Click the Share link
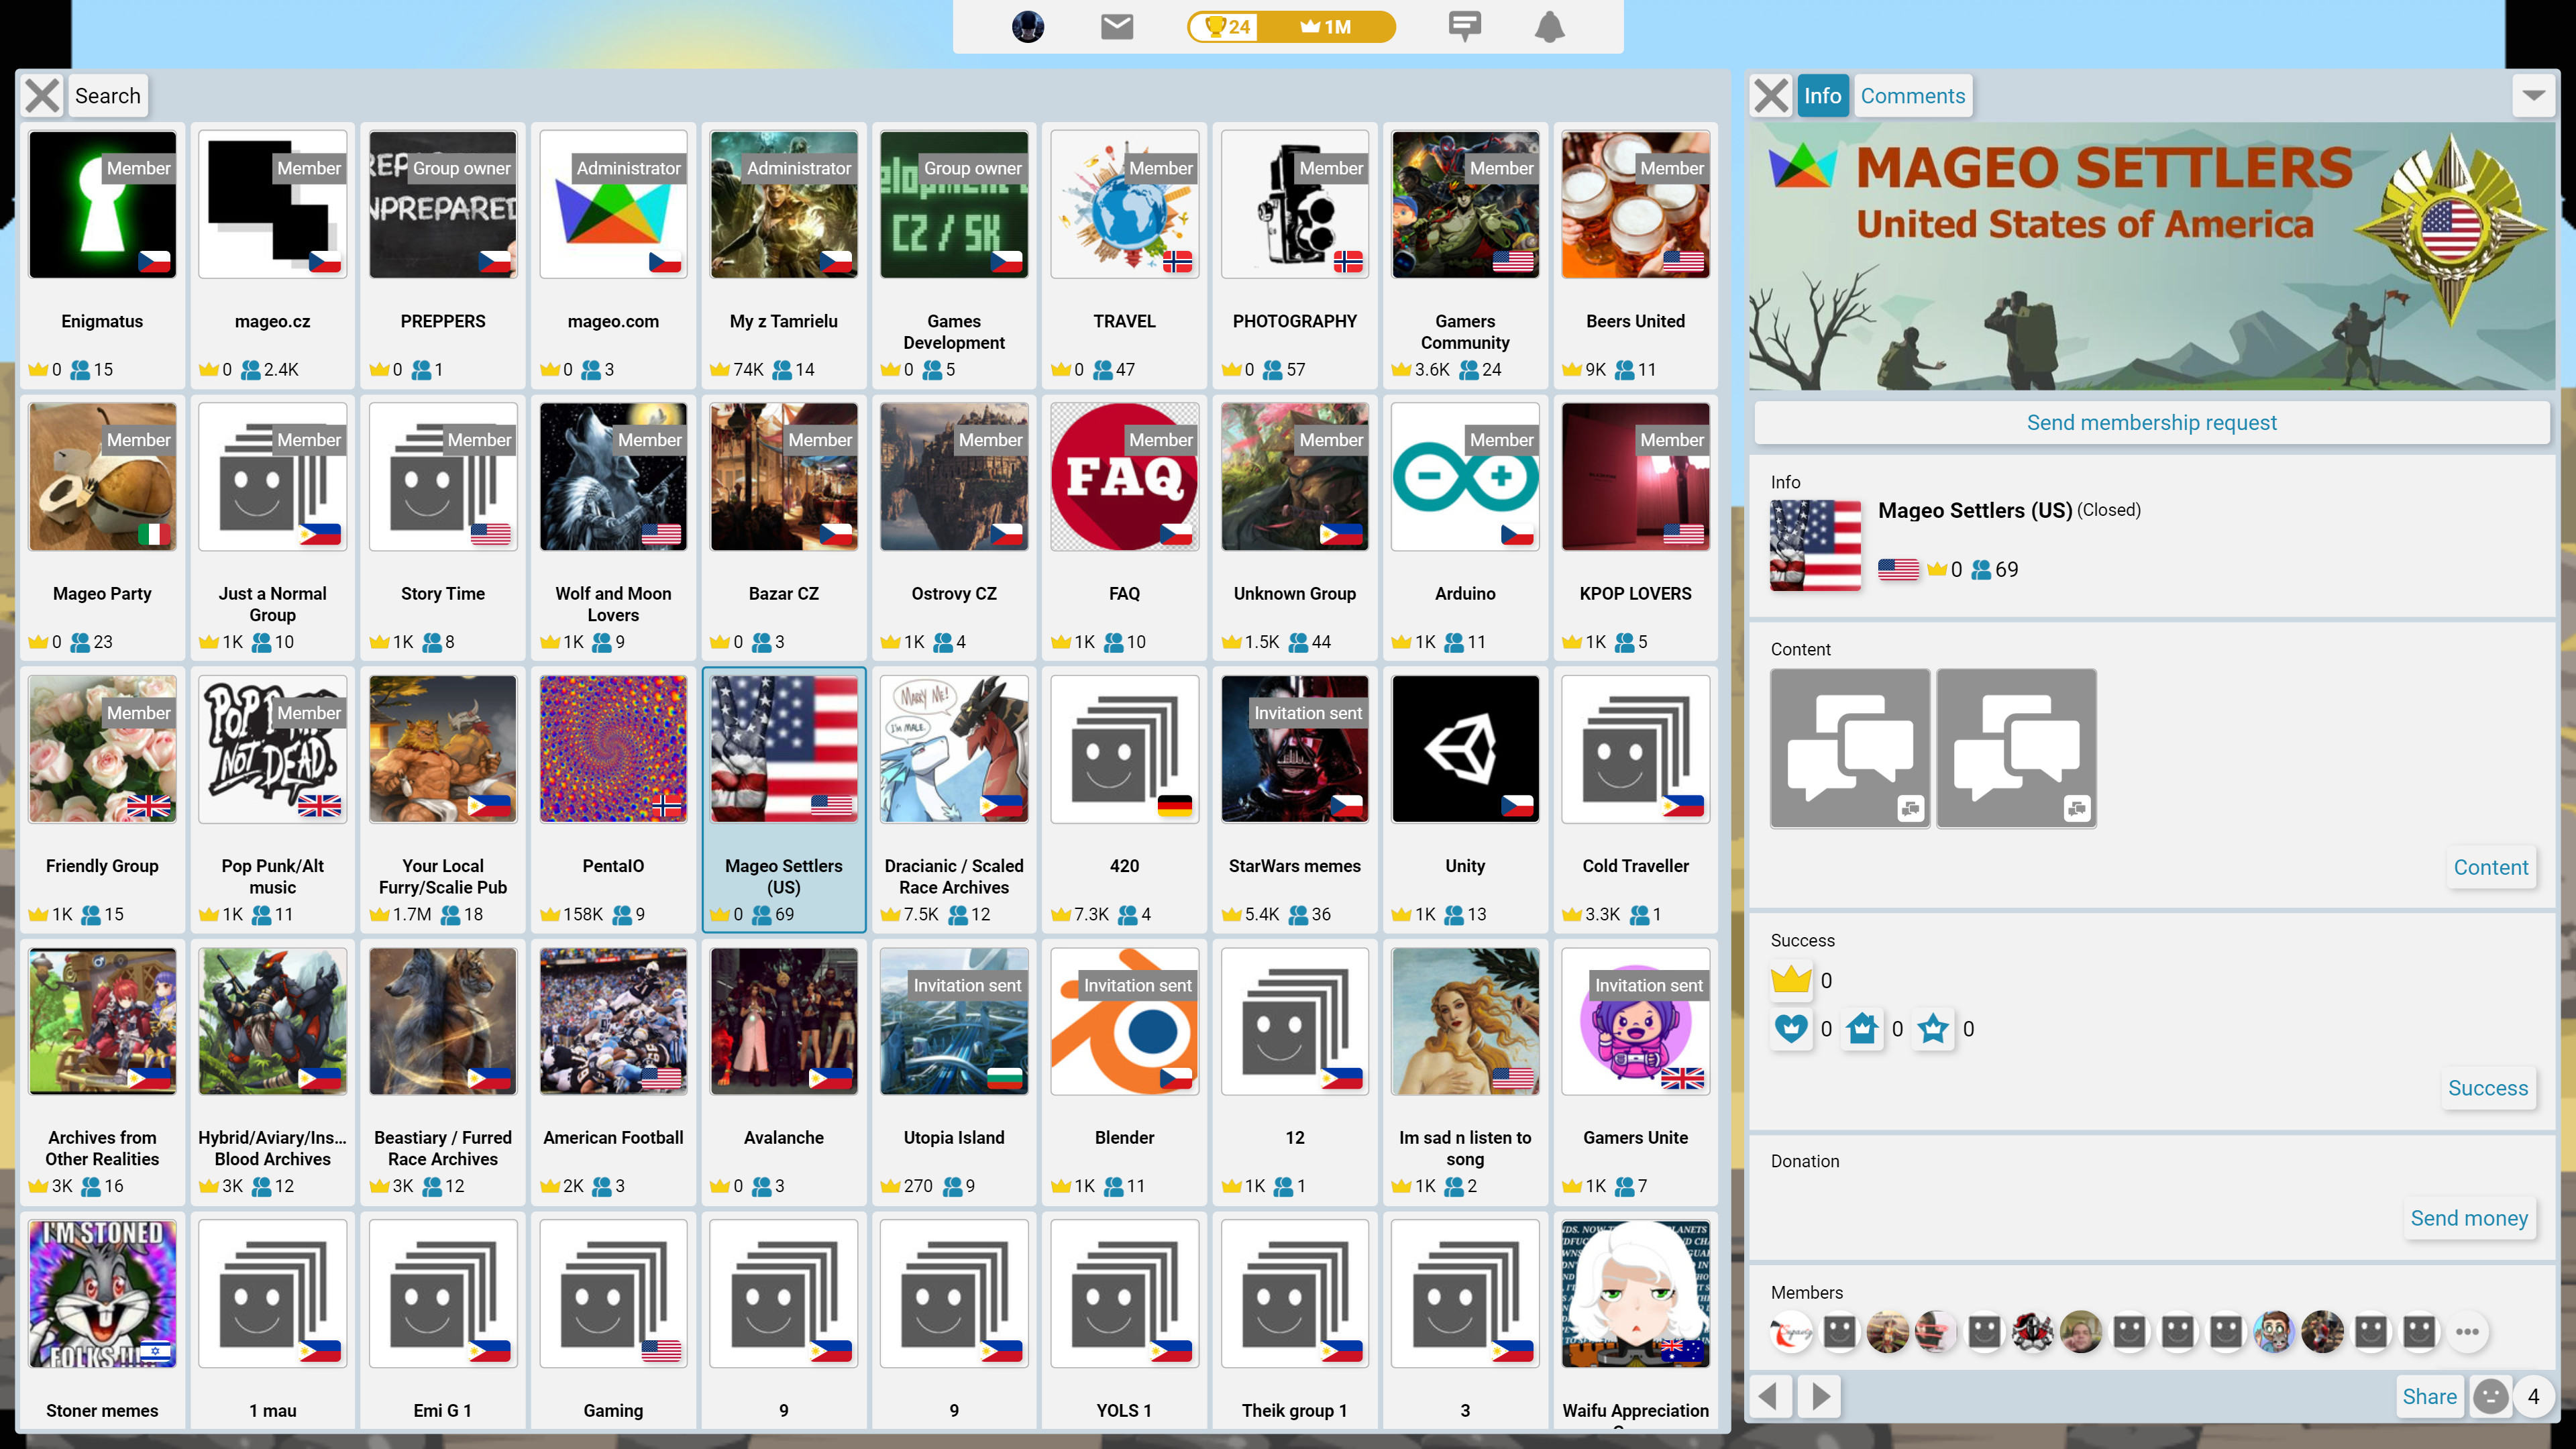Image resolution: width=2576 pixels, height=1449 pixels. [x=2430, y=1397]
